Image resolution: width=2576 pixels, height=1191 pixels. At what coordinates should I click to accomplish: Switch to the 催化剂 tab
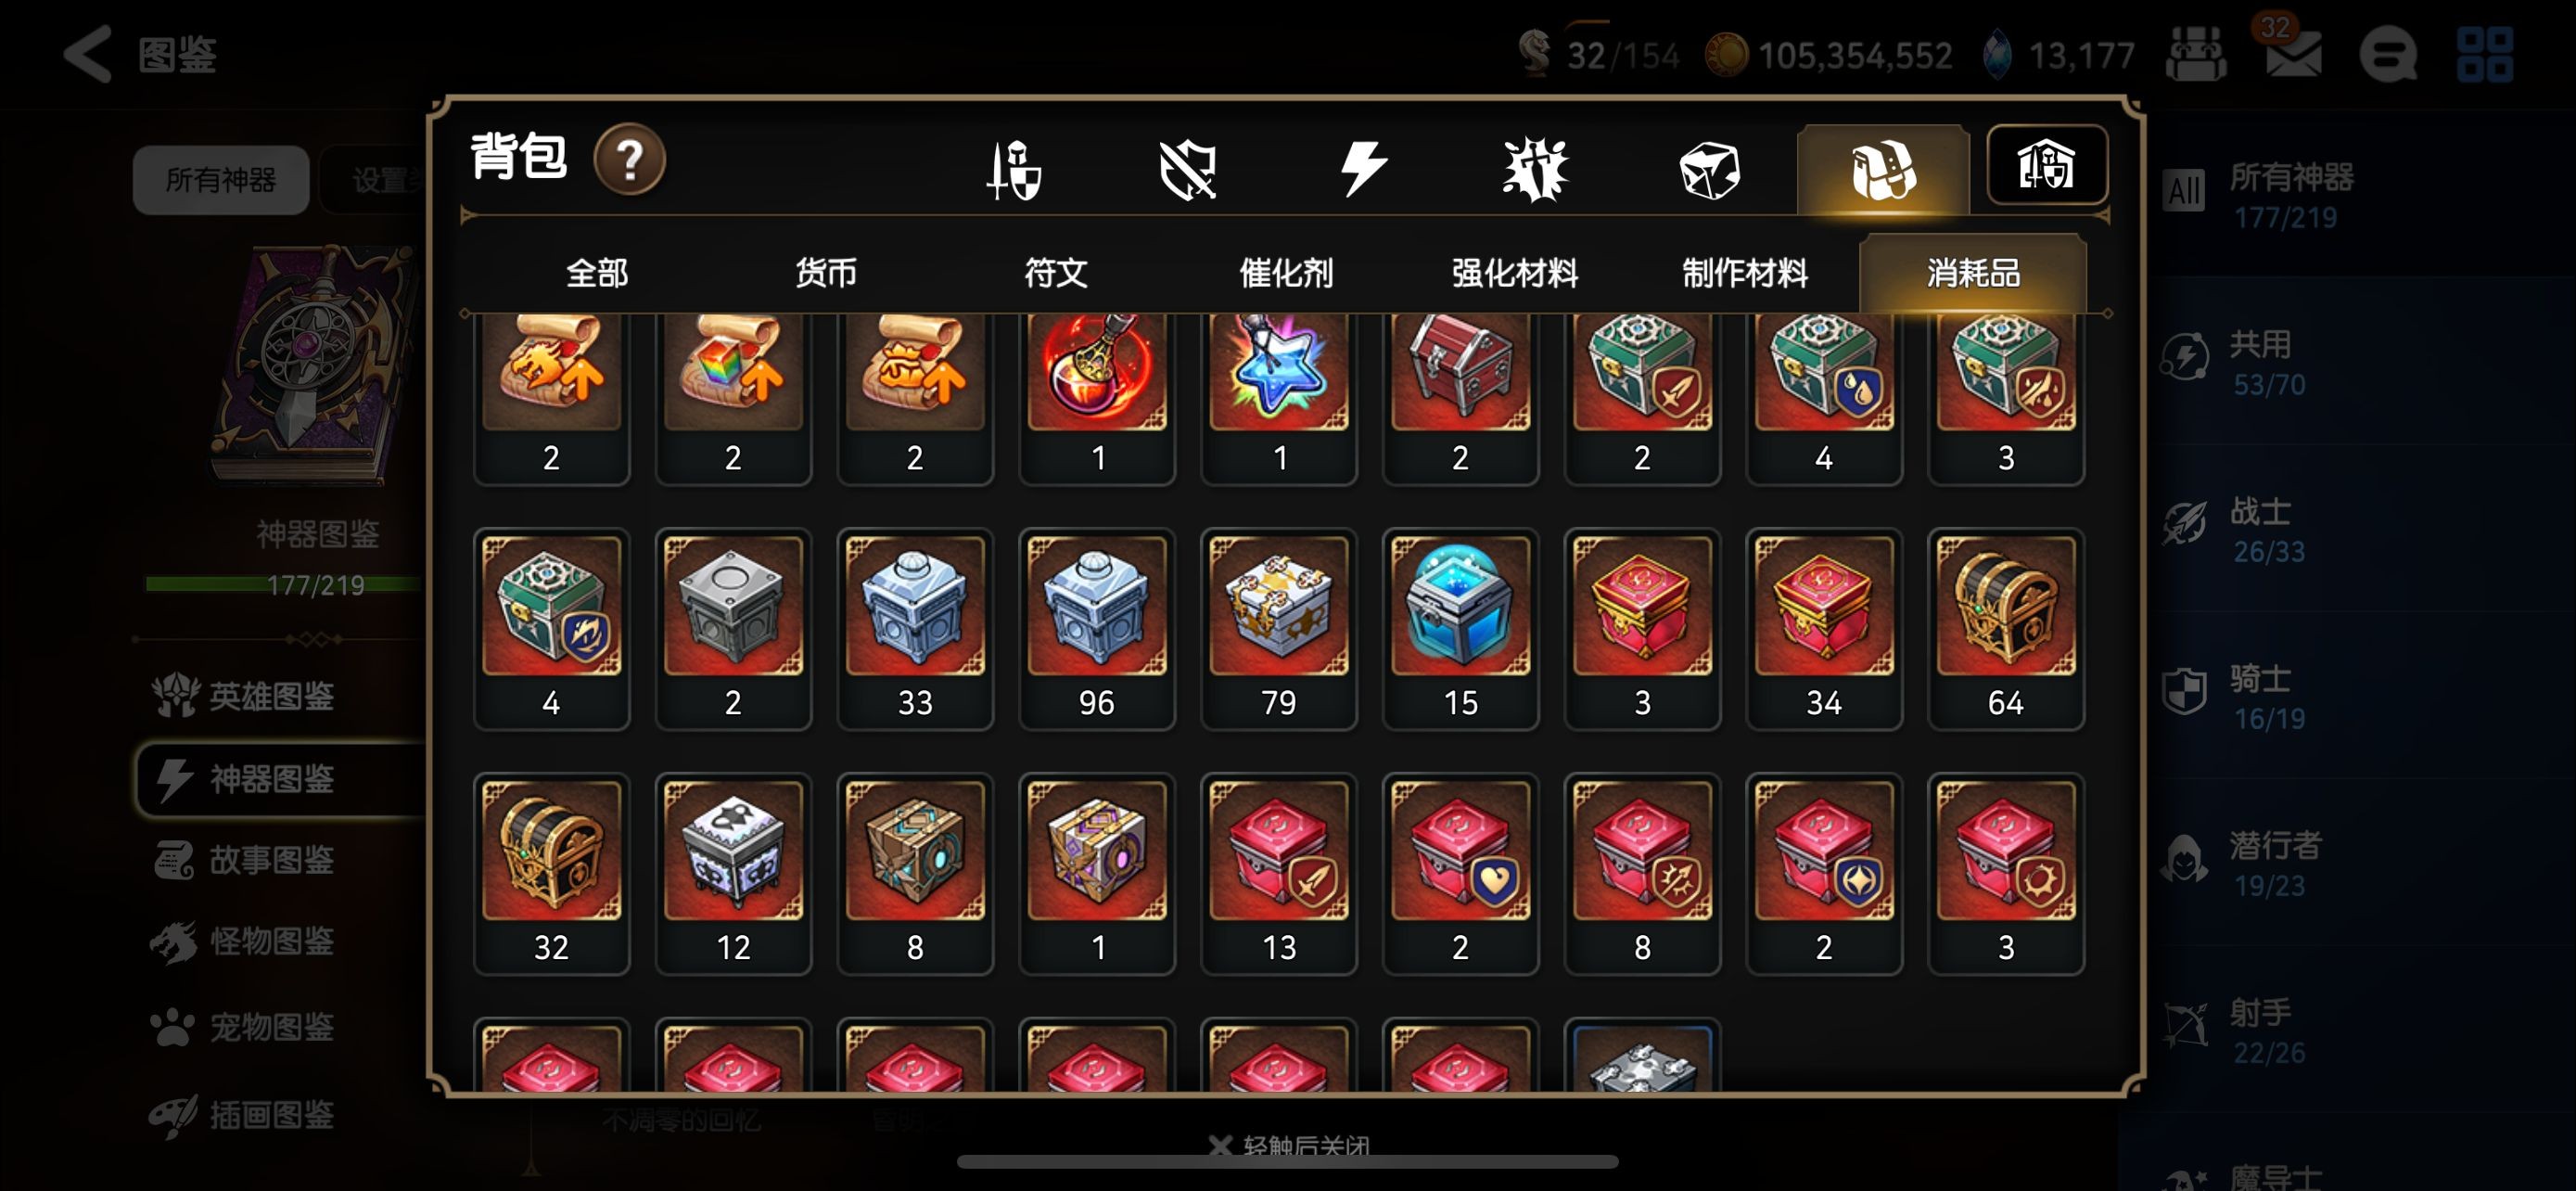pyautogui.click(x=1285, y=273)
